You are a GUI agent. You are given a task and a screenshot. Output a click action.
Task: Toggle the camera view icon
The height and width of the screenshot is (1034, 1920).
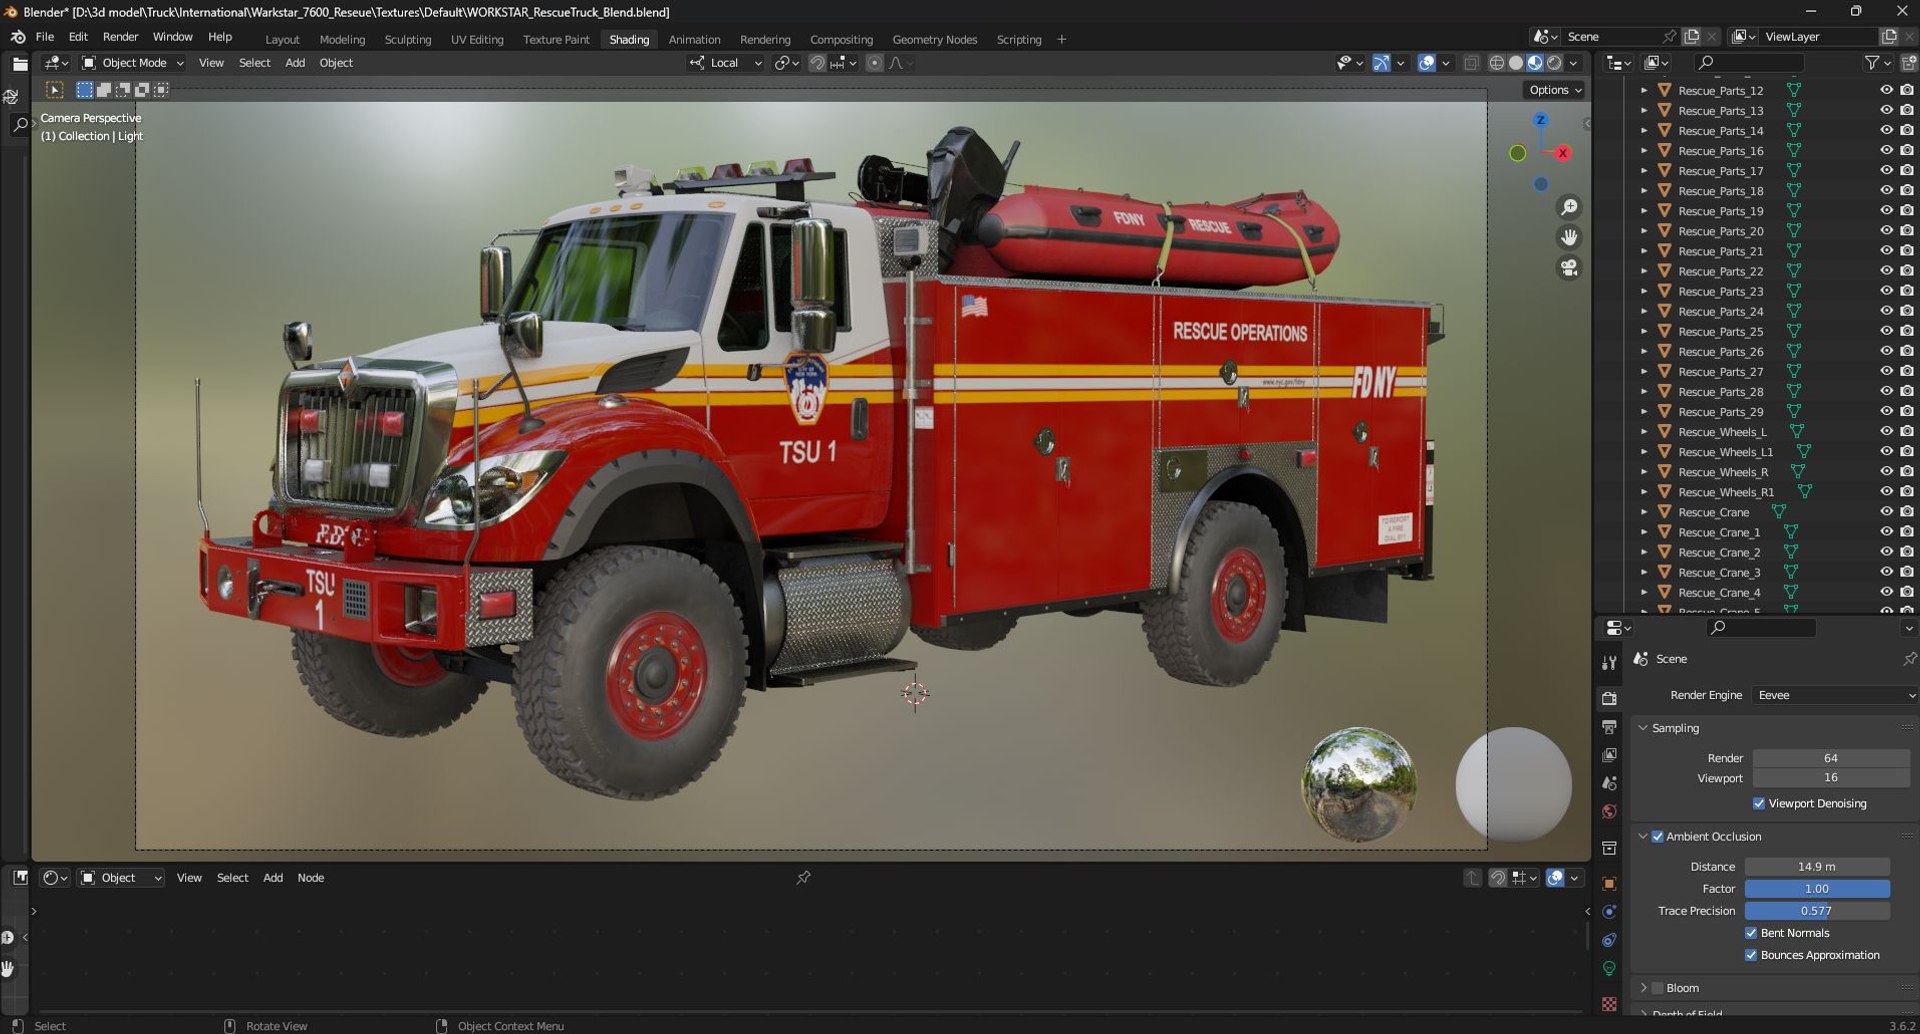(x=1569, y=268)
